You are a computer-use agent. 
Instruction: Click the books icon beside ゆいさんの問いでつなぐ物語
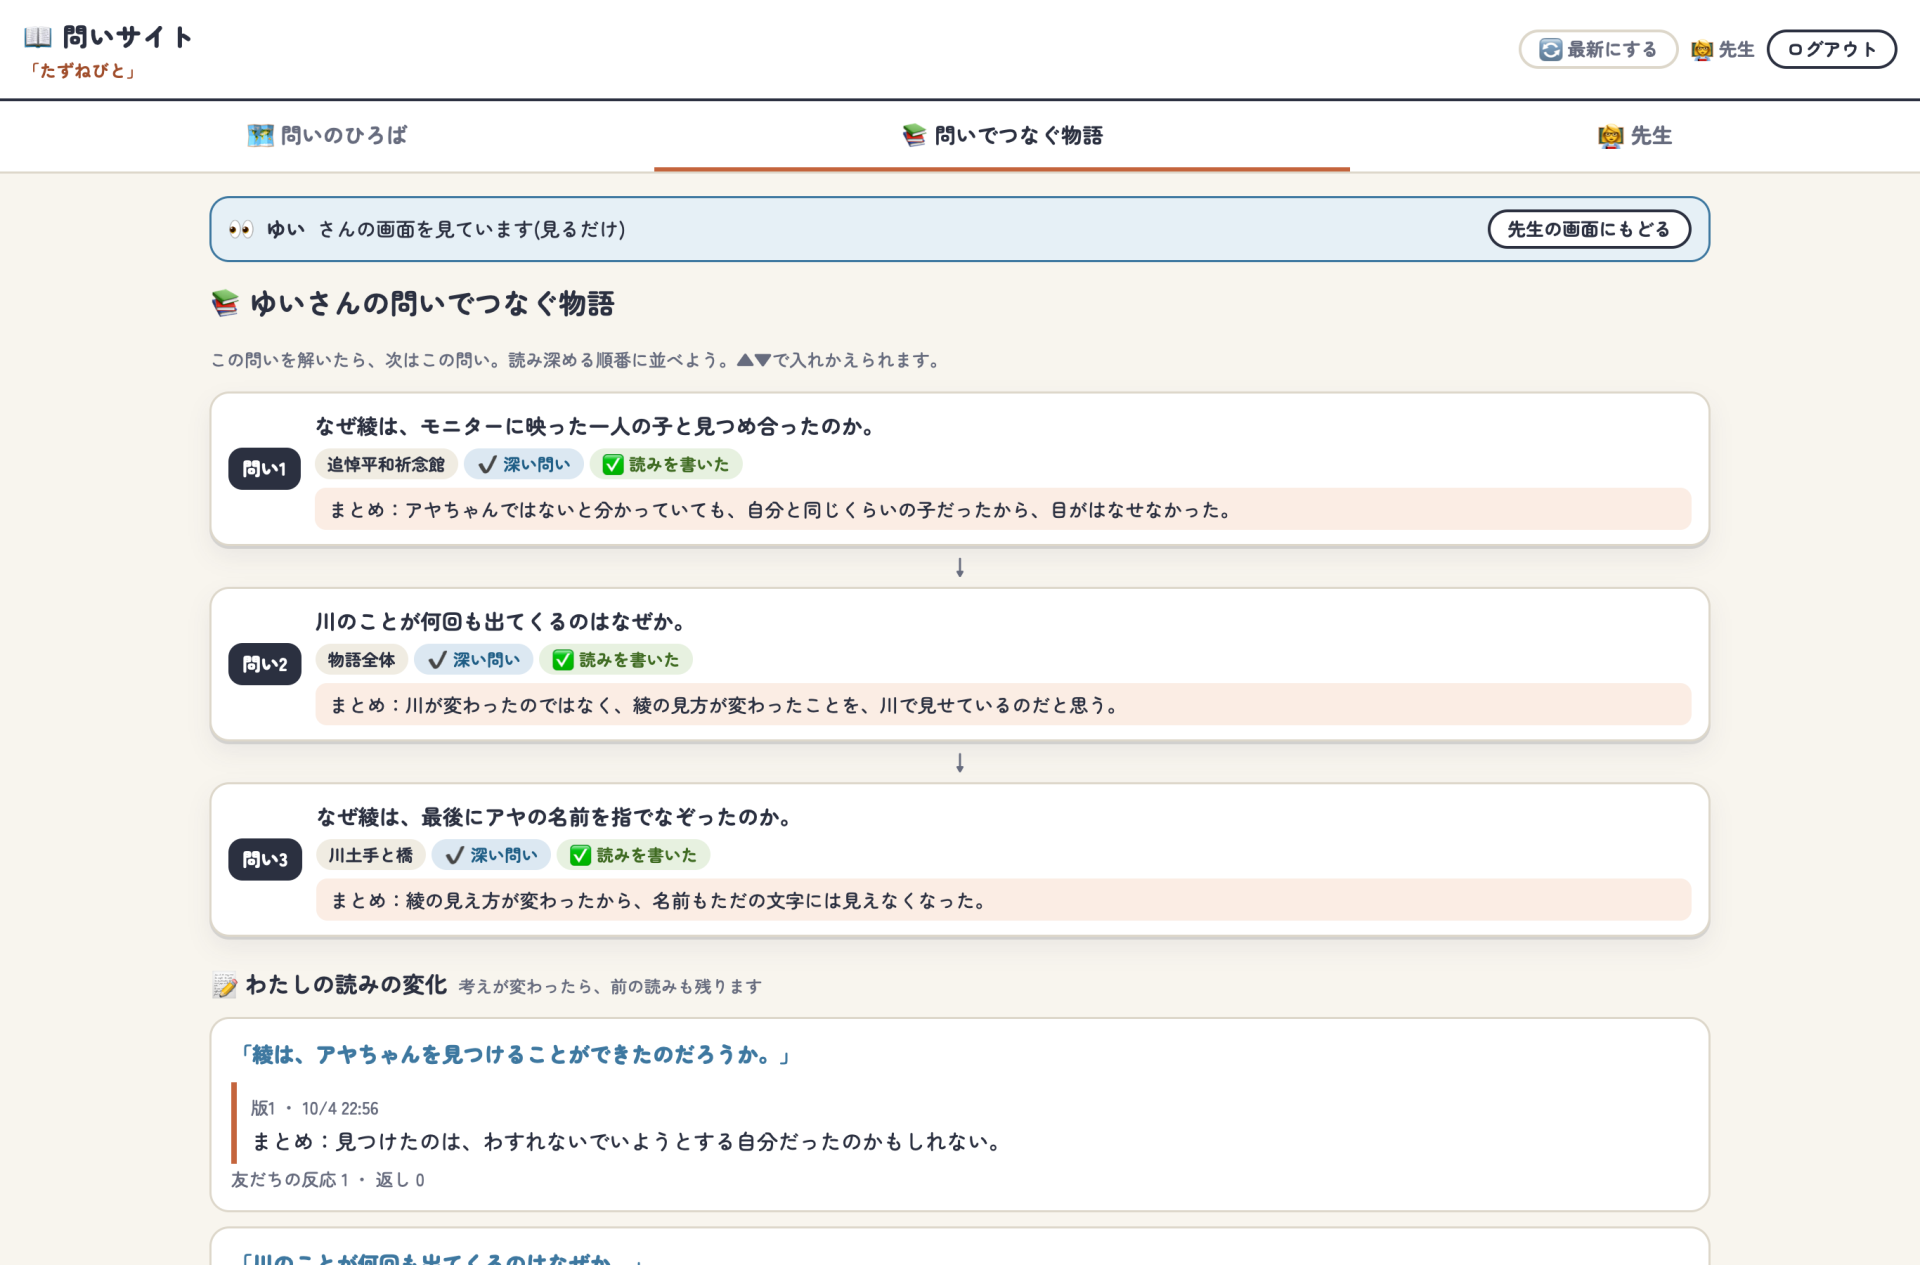point(225,304)
